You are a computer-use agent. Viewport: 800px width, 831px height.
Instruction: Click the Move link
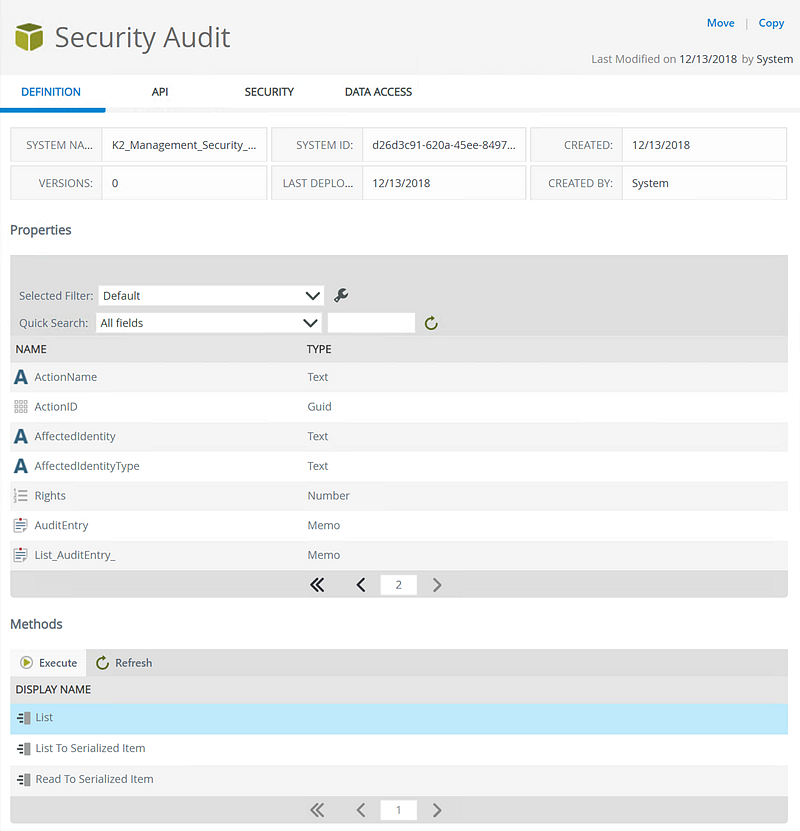point(720,23)
